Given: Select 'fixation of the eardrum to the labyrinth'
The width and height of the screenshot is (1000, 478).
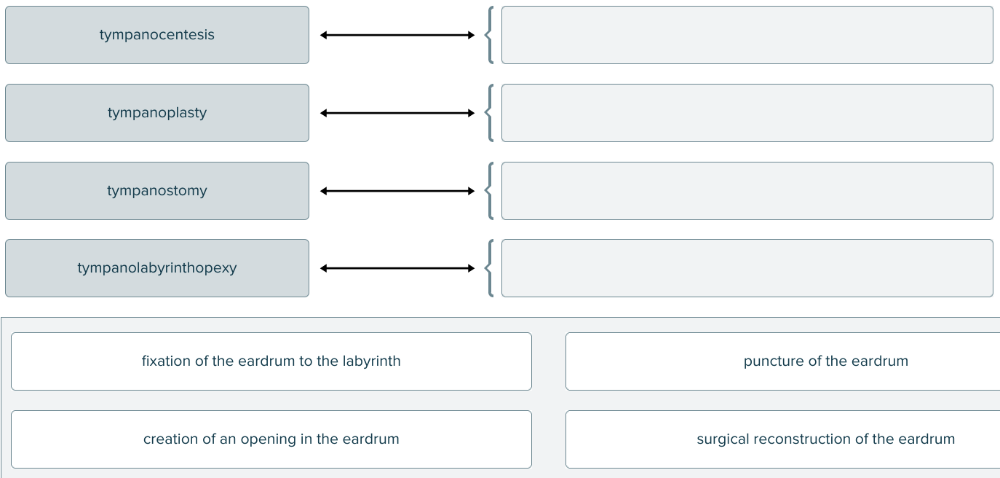Looking at the screenshot, I should pos(271,361).
